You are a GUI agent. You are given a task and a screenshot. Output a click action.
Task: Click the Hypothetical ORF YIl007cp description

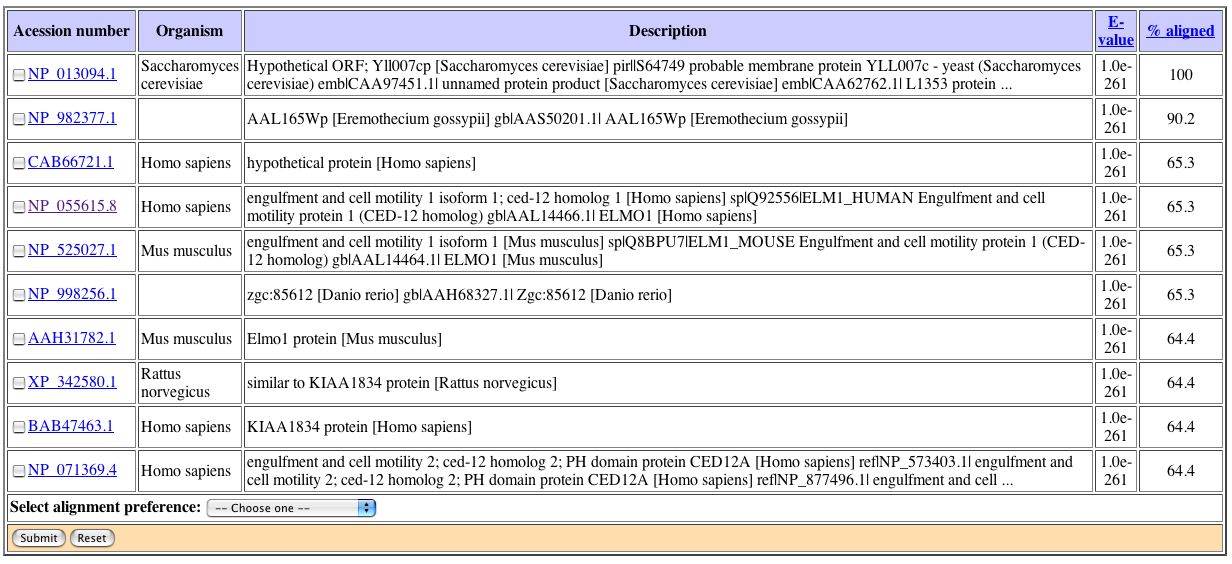[668, 75]
